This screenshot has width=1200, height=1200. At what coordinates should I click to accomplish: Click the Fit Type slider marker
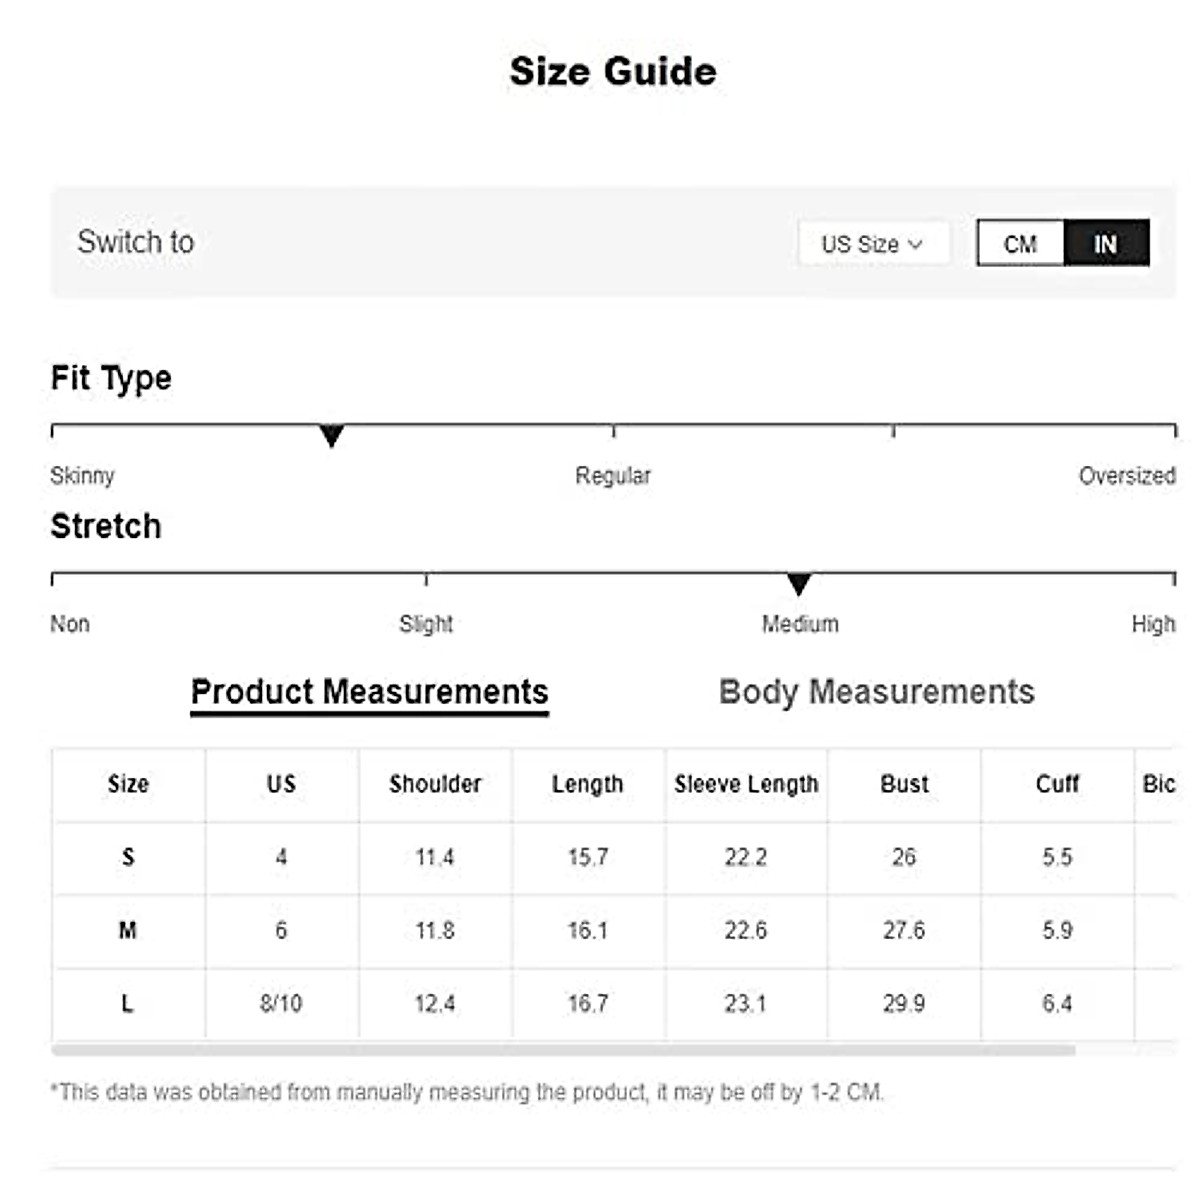pos(331,436)
